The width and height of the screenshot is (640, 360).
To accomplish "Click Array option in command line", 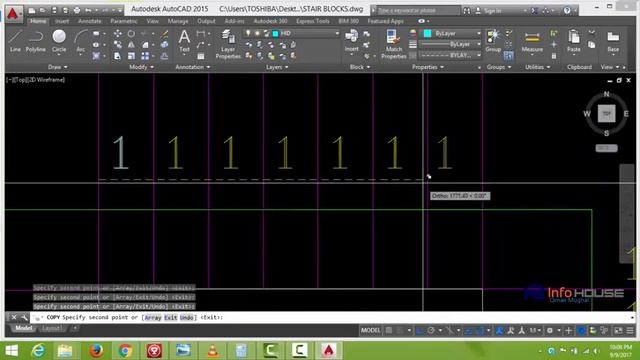I will [x=153, y=318].
